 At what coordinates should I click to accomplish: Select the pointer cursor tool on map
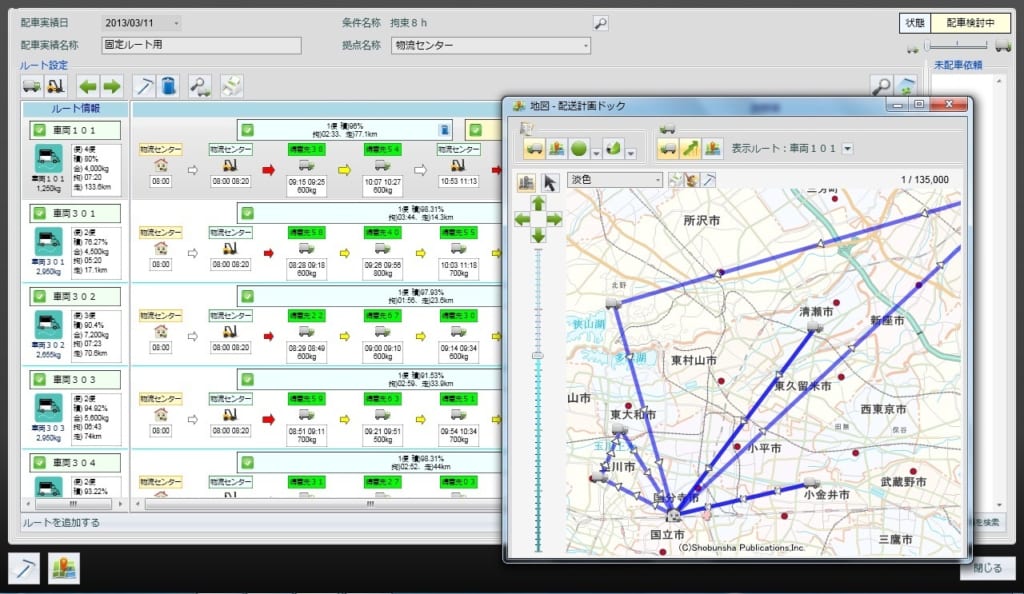(x=549, y=181)
